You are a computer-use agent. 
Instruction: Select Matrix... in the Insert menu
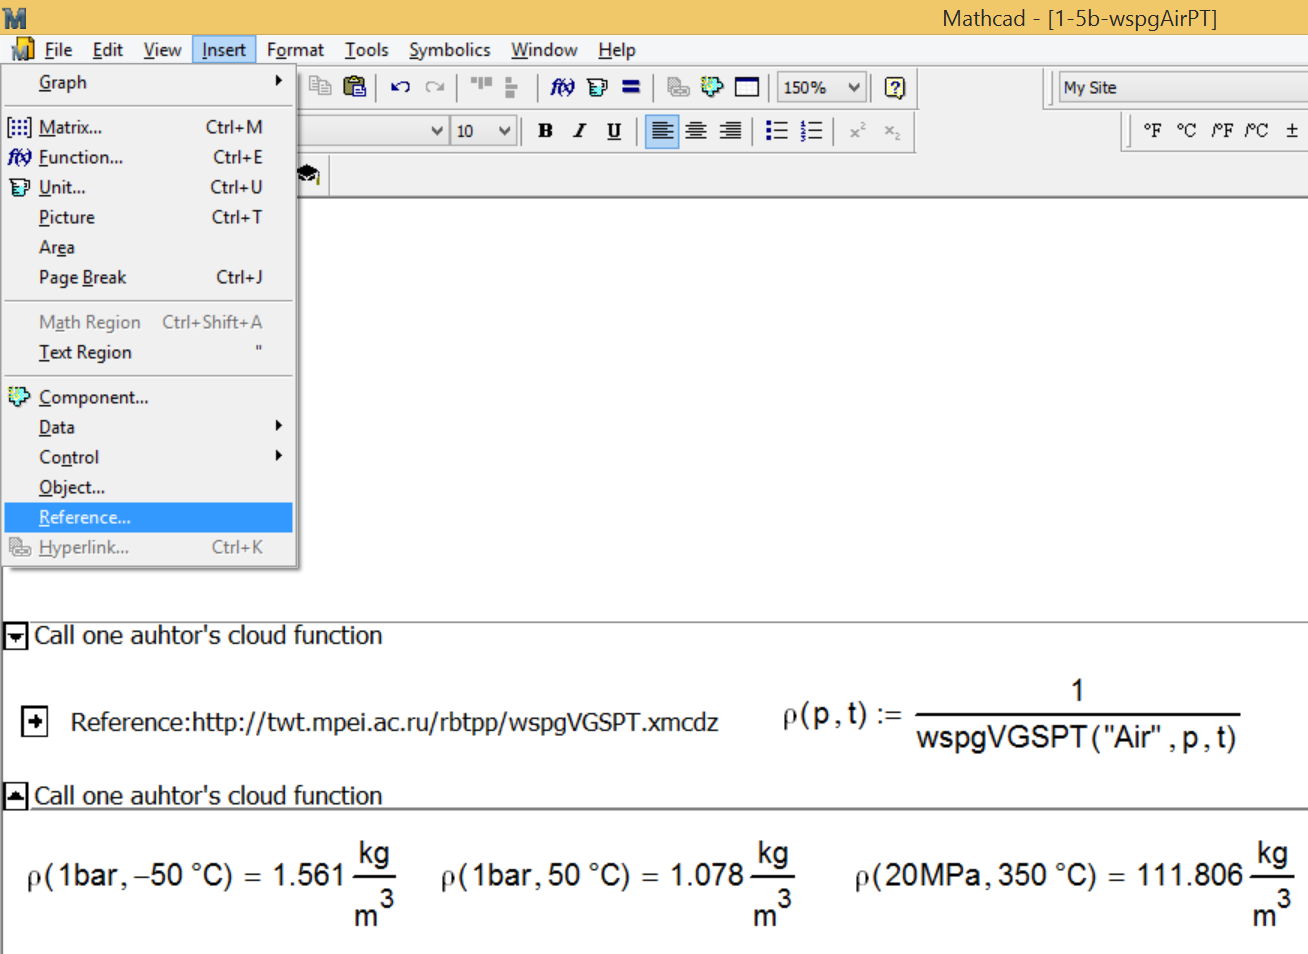[x=148, y=127]
